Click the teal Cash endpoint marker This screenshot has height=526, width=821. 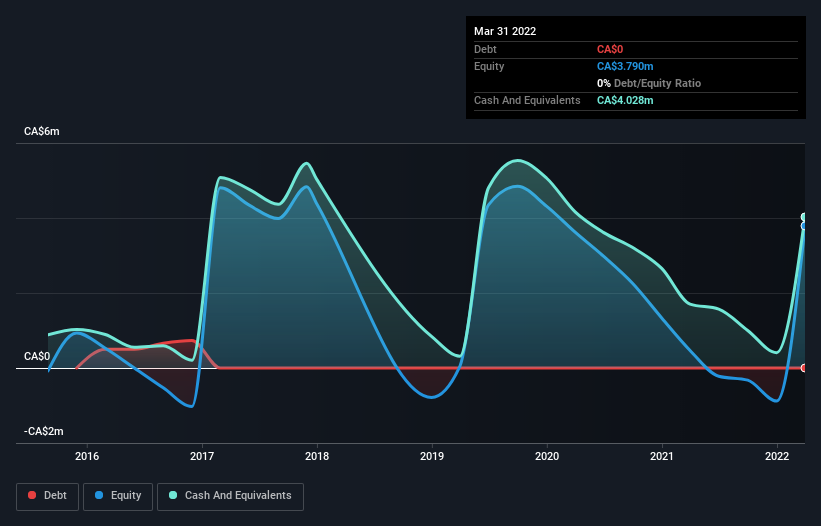click(x=804, y=217)
